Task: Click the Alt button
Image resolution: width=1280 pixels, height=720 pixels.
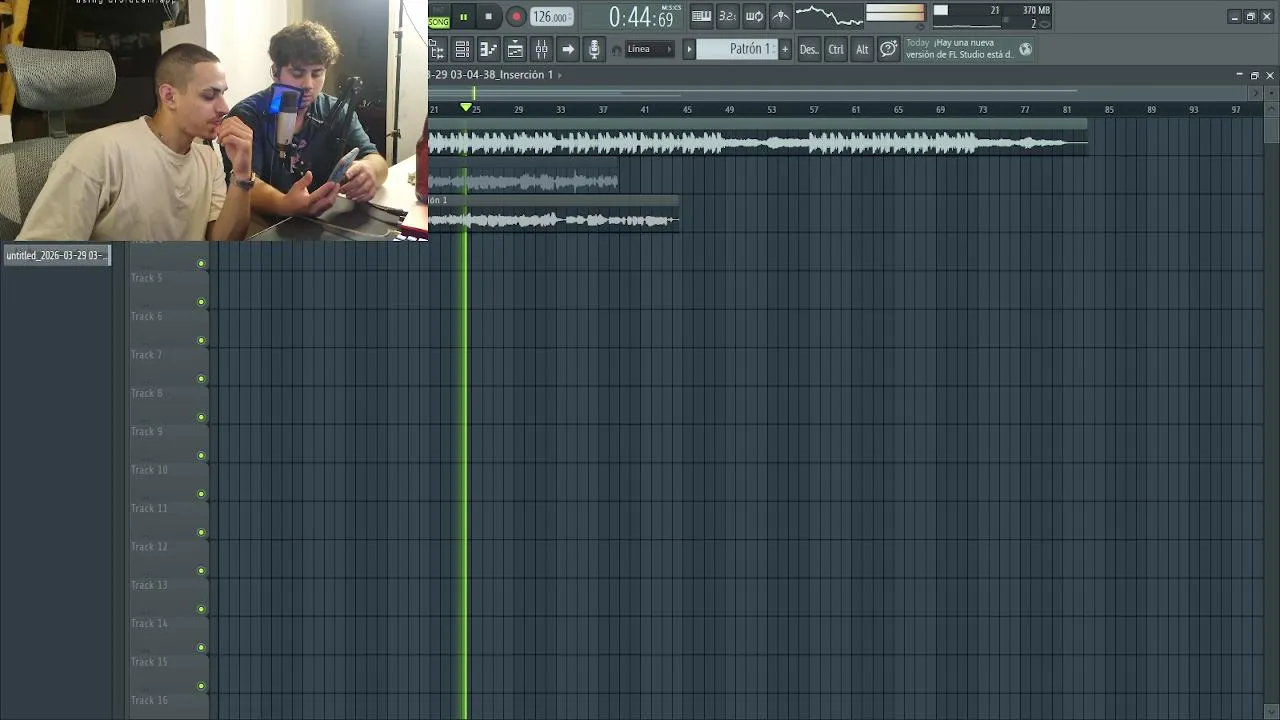Action: click(862, 49)
